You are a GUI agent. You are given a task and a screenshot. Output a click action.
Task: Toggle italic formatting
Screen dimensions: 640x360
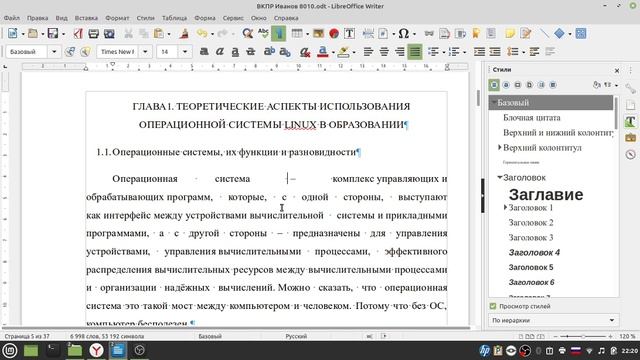220,52
